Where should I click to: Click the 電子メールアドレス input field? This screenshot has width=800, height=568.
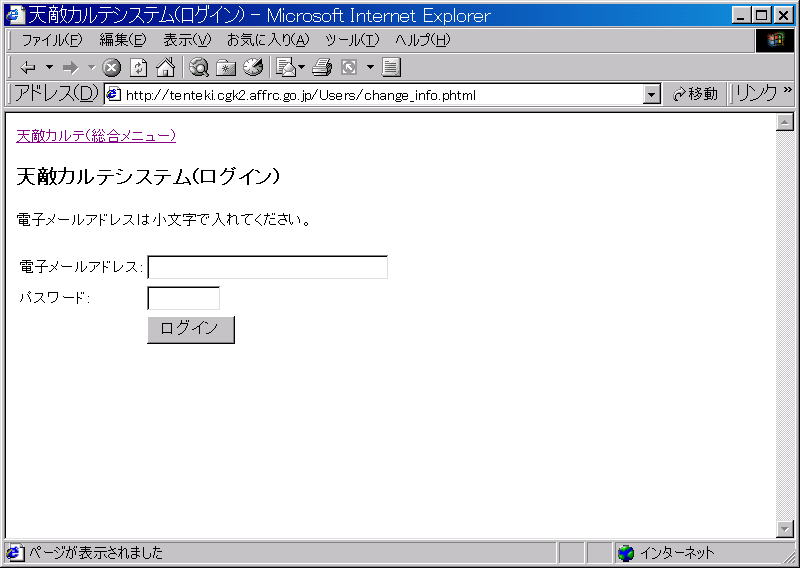(x=267, y=267)
